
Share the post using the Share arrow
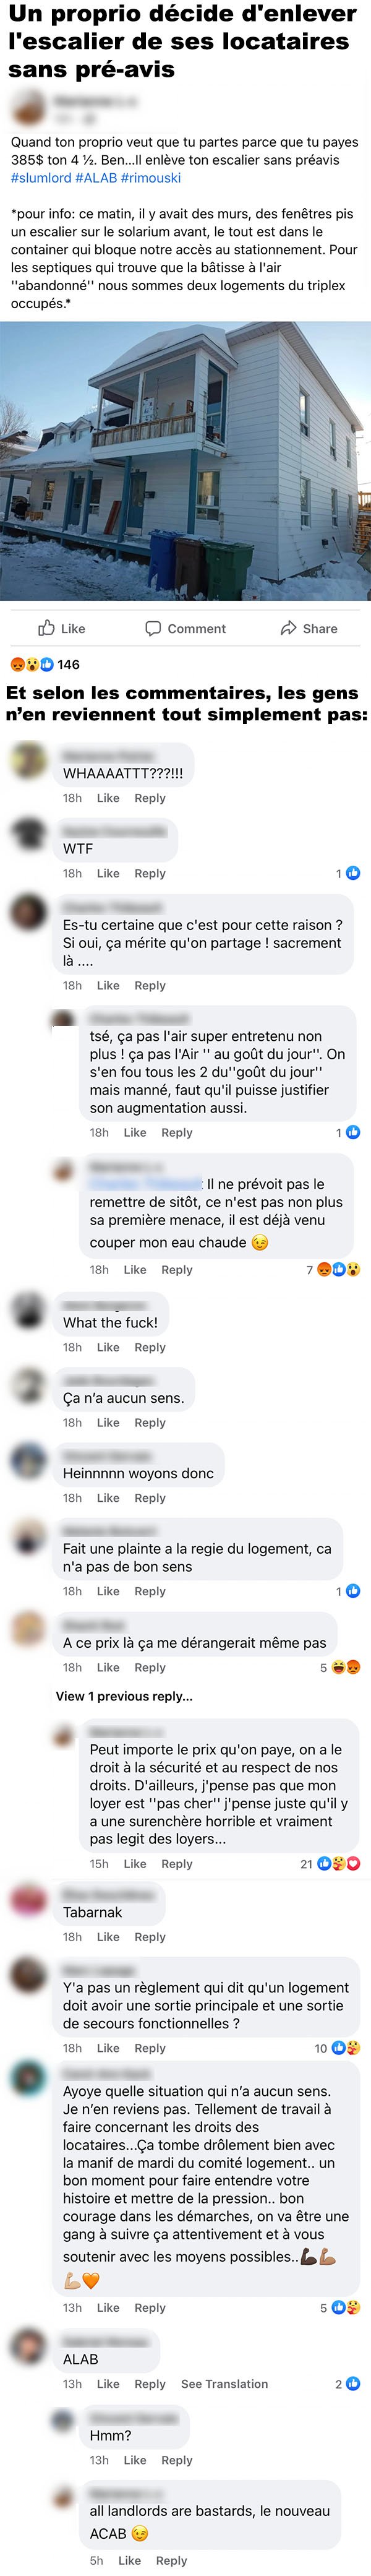[x=309, y=628]
